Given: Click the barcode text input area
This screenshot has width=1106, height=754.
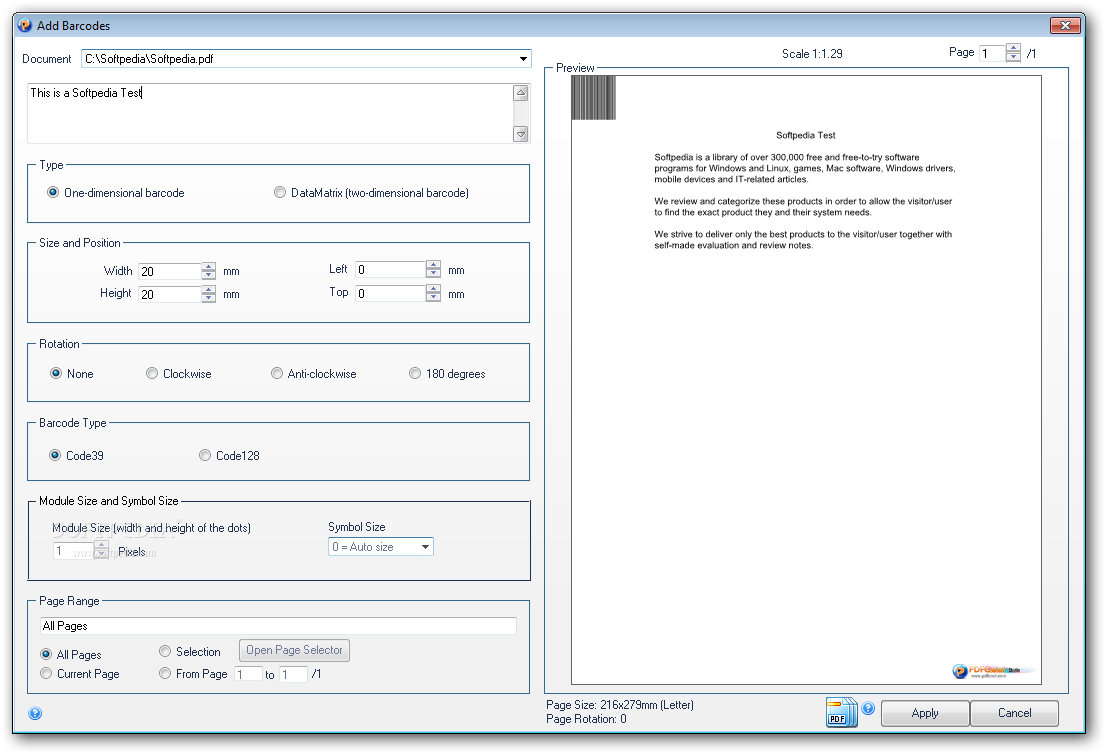Looking at the screenshot, I should (270, 114).
